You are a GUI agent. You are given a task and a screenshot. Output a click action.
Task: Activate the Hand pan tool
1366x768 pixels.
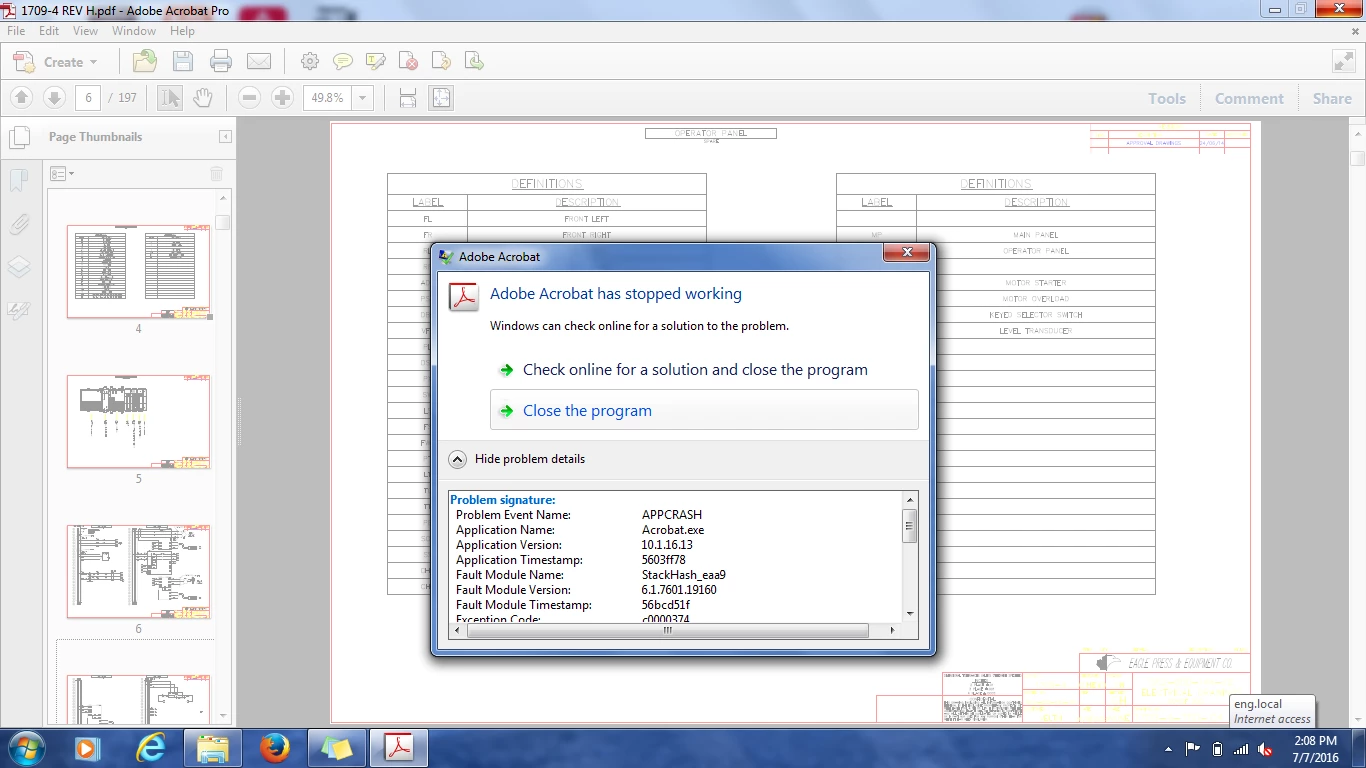tap(203, 97)
